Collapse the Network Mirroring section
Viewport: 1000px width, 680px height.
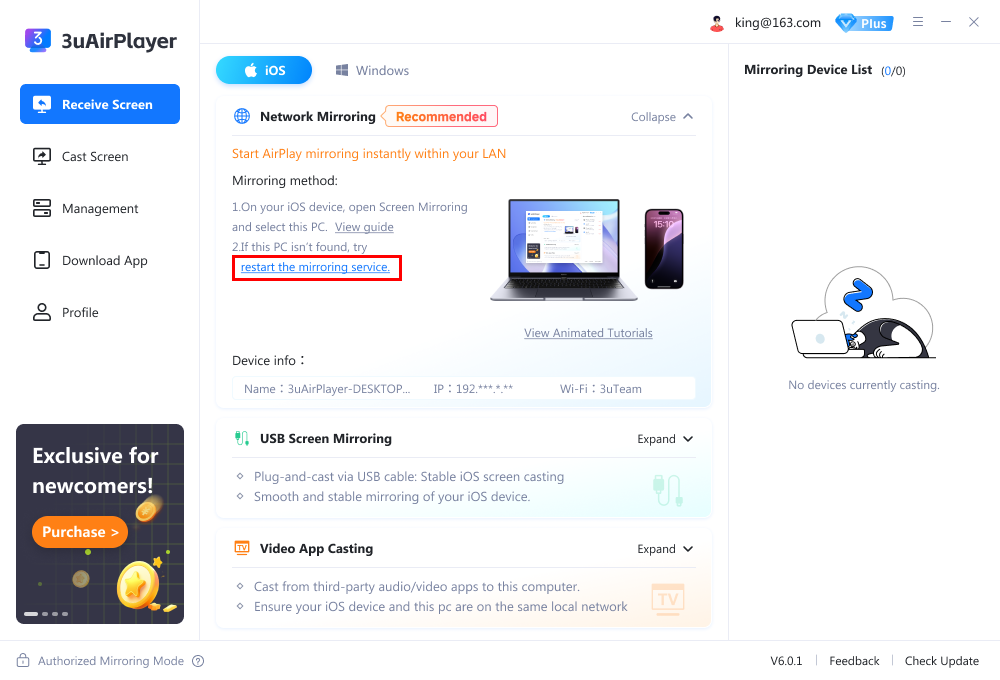pyautogui.click(x=661, y=116)
